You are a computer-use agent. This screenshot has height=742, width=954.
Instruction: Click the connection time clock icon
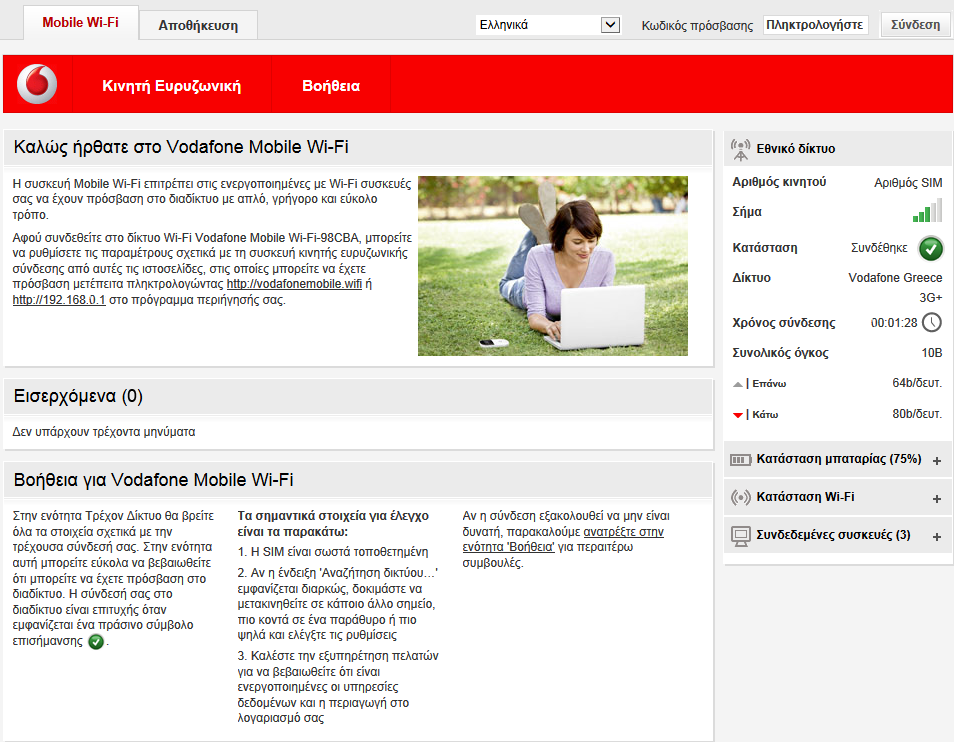pos(931,322)
